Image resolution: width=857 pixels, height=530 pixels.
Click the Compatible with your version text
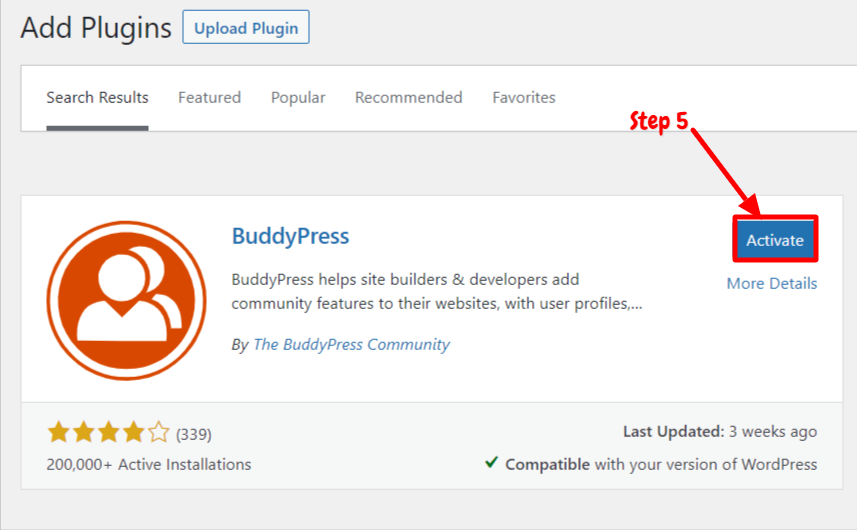(661, 464)
